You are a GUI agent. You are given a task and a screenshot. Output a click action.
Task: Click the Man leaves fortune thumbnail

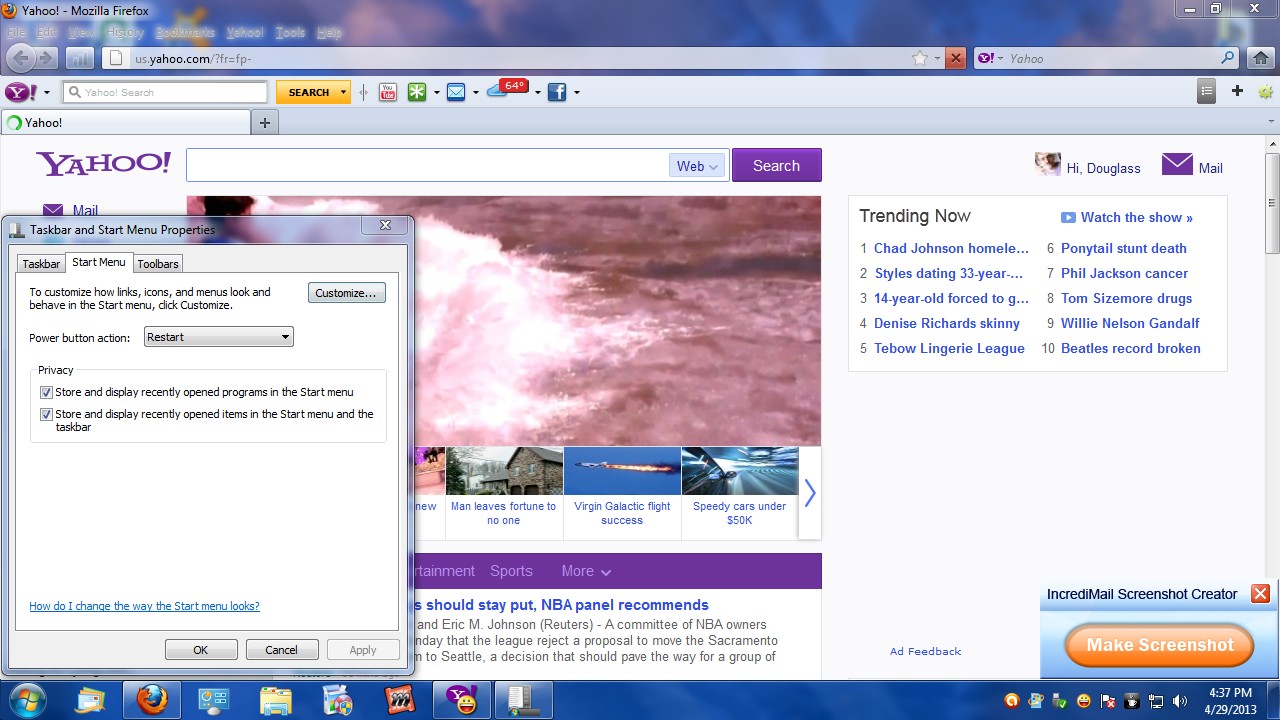click(504, 470)
